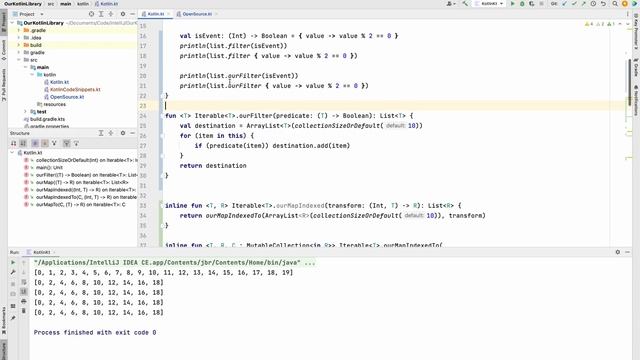The image size is (640, 360).
Task: Click the java path link in console
Action: point(167,262)
